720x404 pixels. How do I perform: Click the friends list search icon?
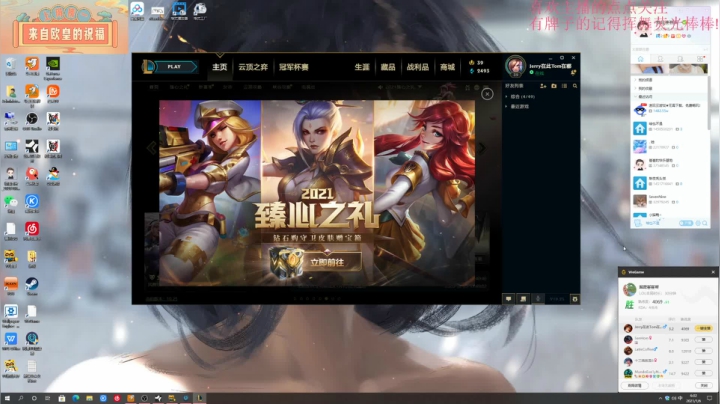click(x=575, y=86)
